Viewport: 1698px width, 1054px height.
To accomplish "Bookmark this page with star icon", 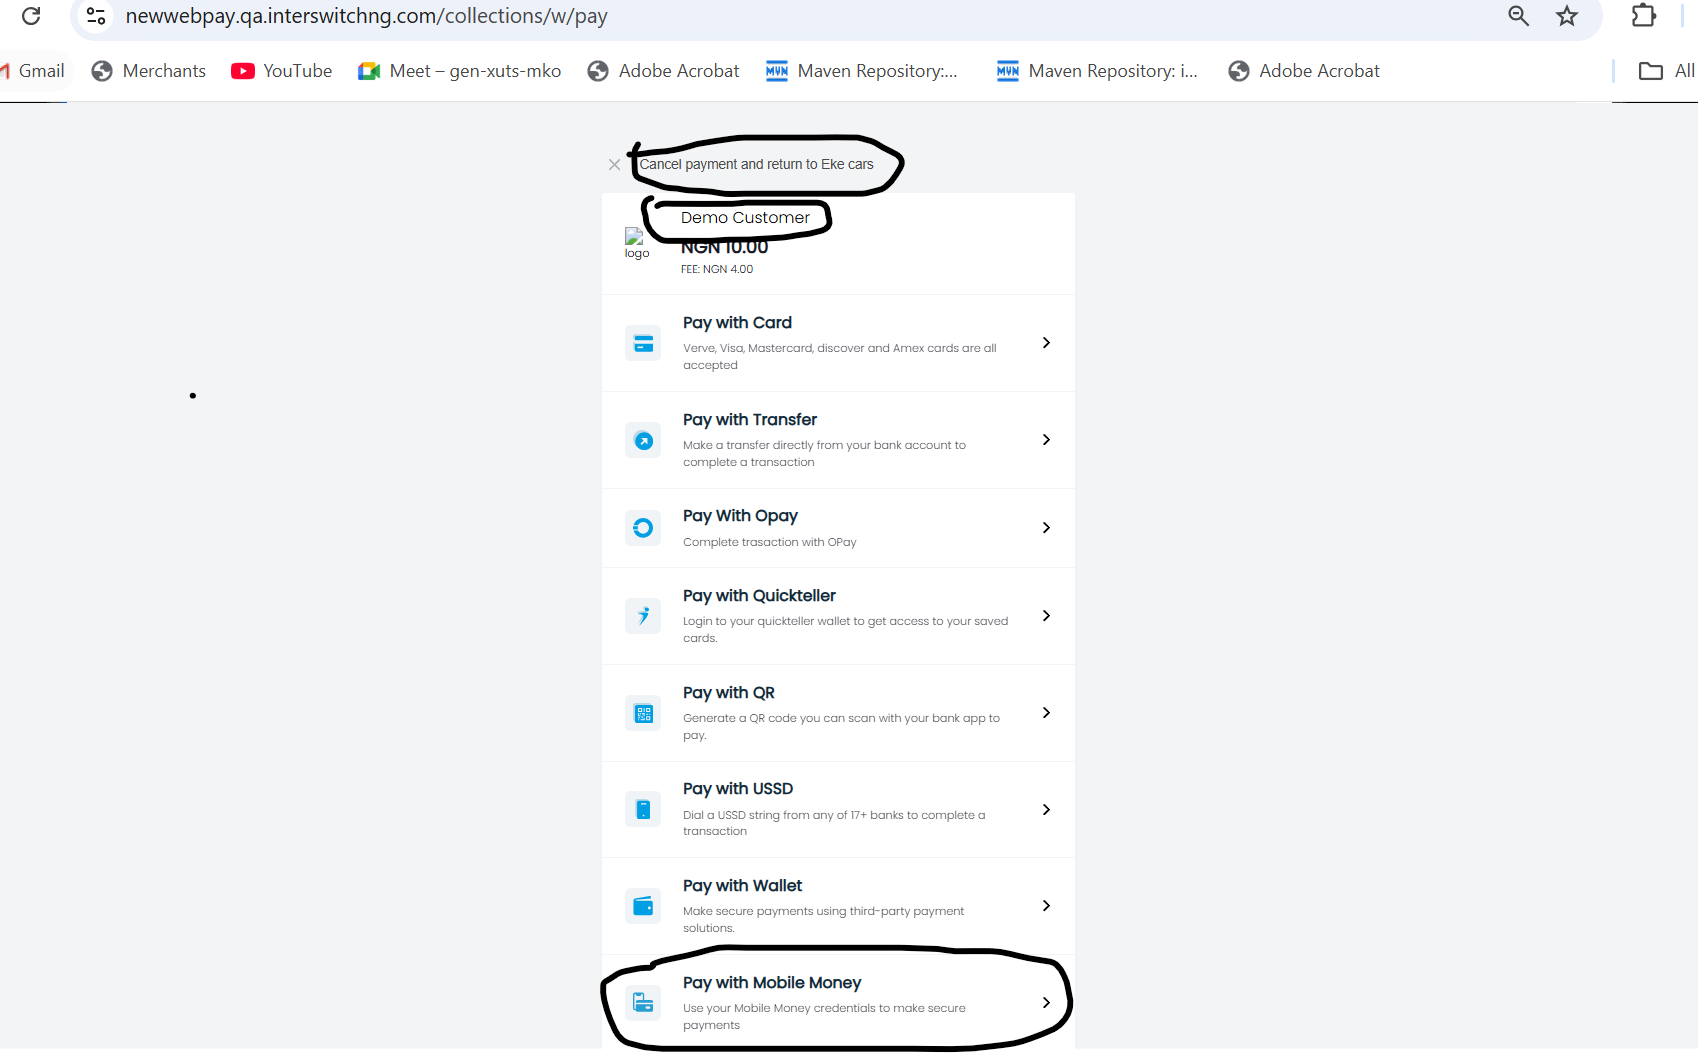I will click(1567, 16).
